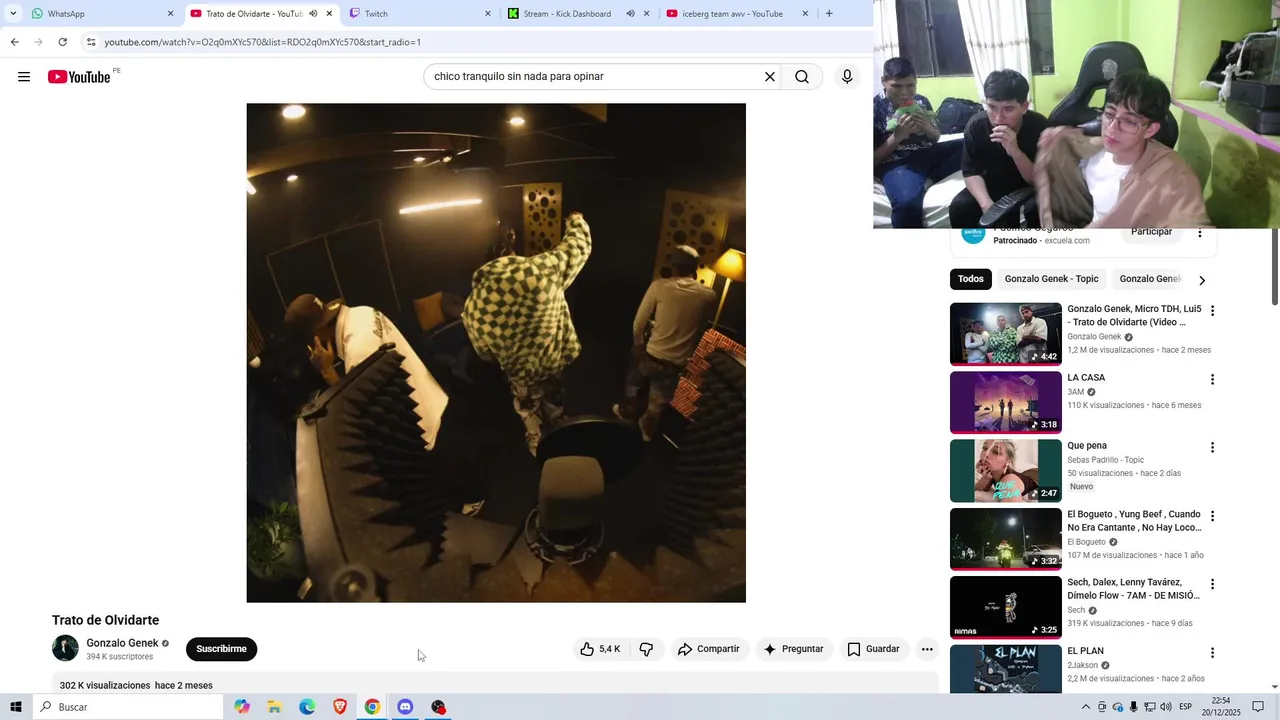The width and height of the screenshot is (1280, 720).
Task: Open options for EL PLAN video
Action: [1212, 653]
